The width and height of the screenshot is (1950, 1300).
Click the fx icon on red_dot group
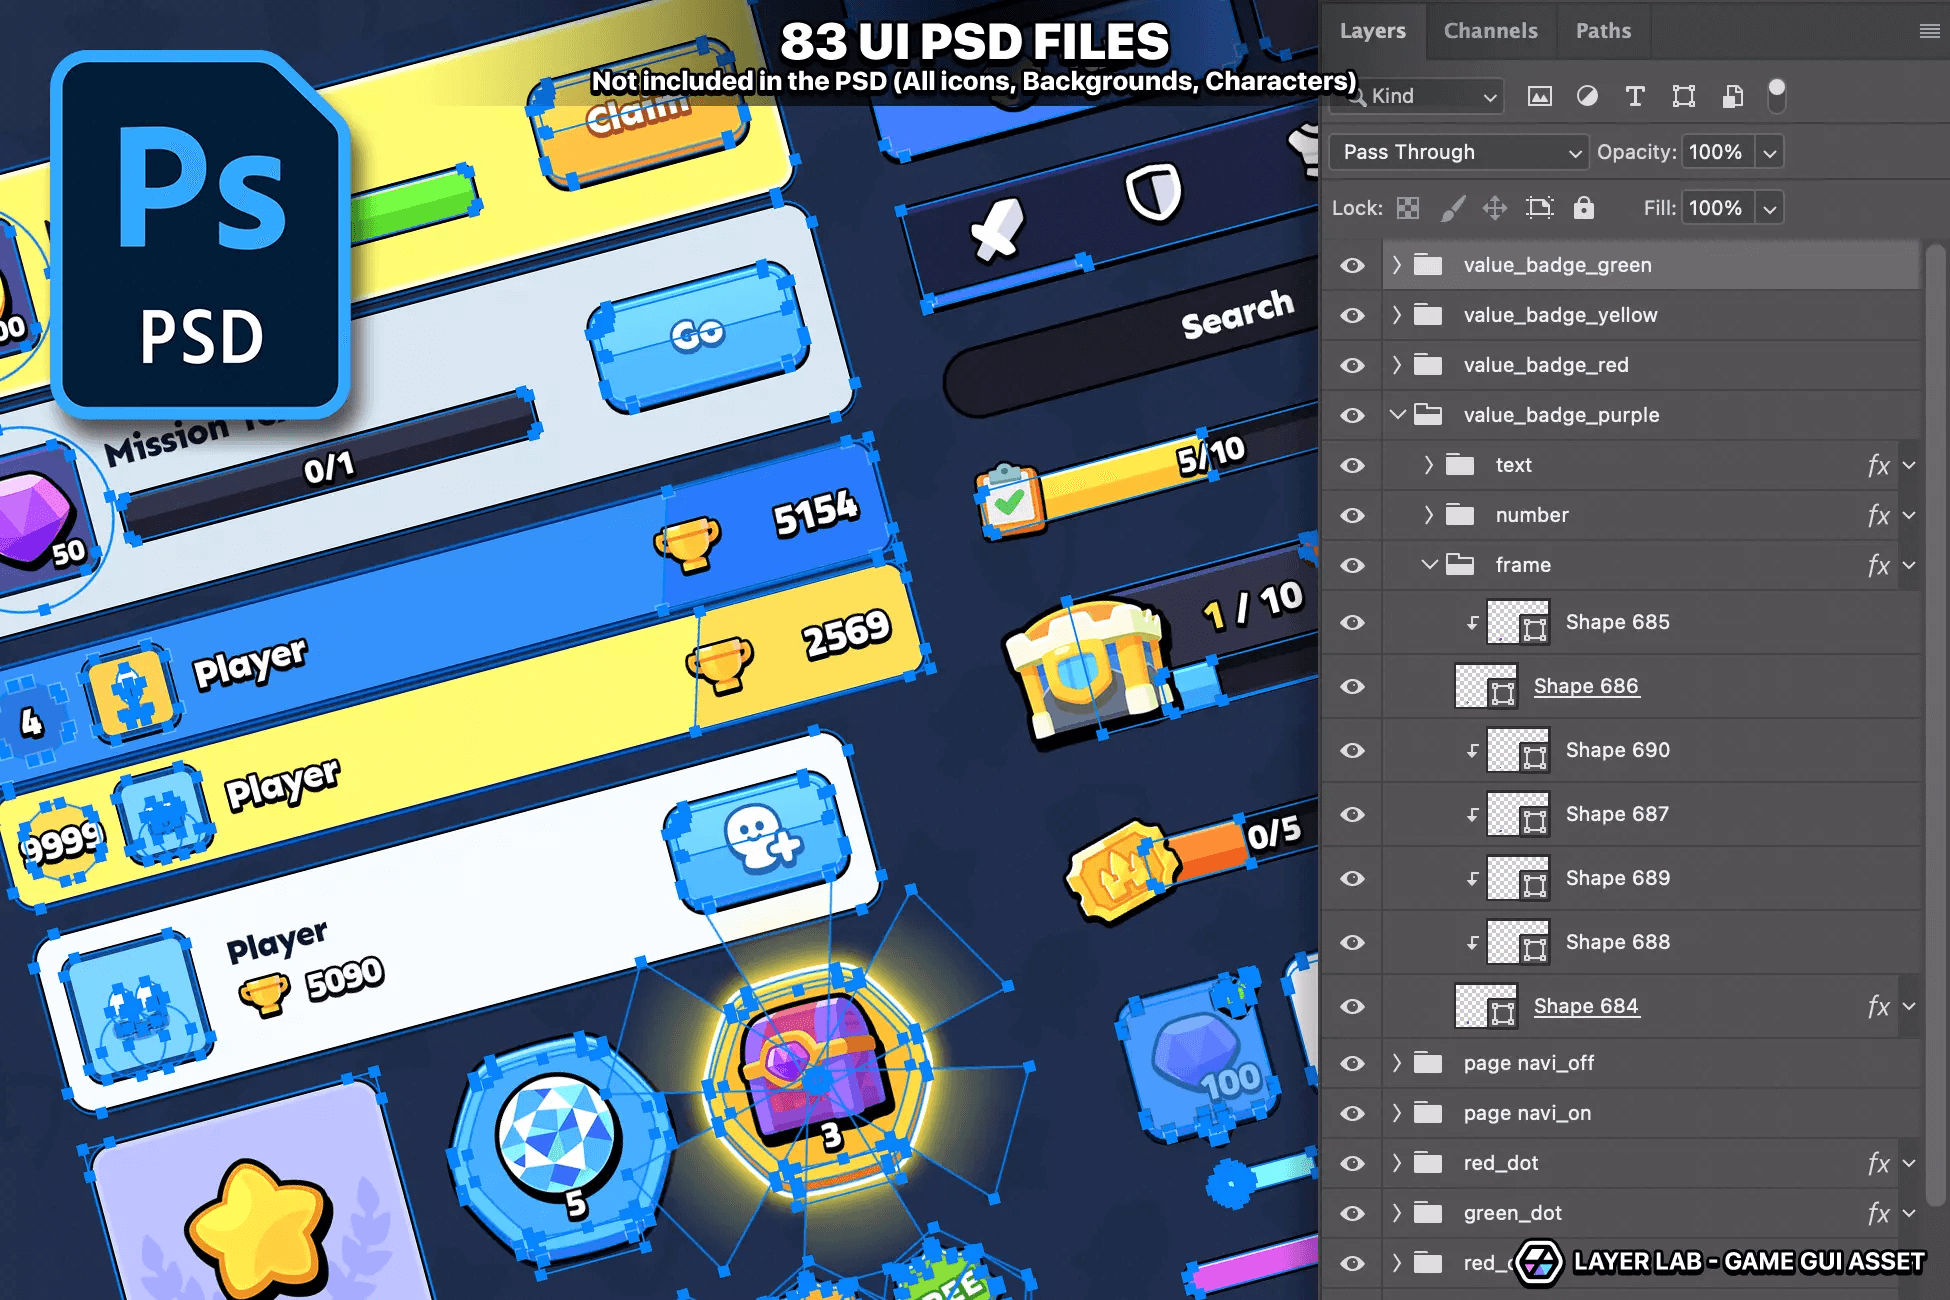click(1878, 1163)
